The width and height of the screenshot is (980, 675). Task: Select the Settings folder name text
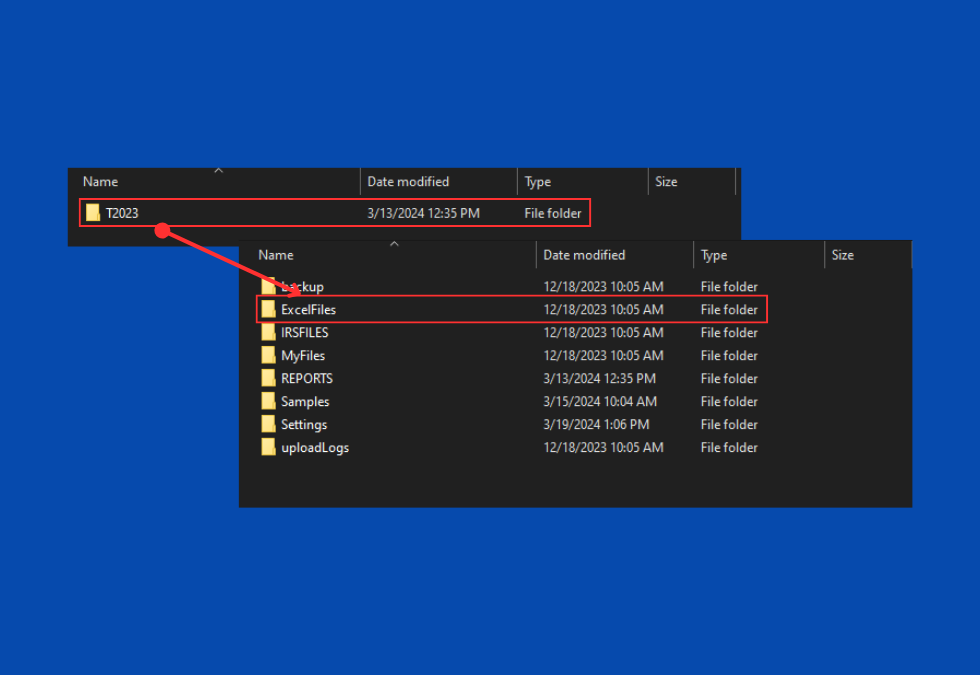pyautogui.click(x=304, y=425)
